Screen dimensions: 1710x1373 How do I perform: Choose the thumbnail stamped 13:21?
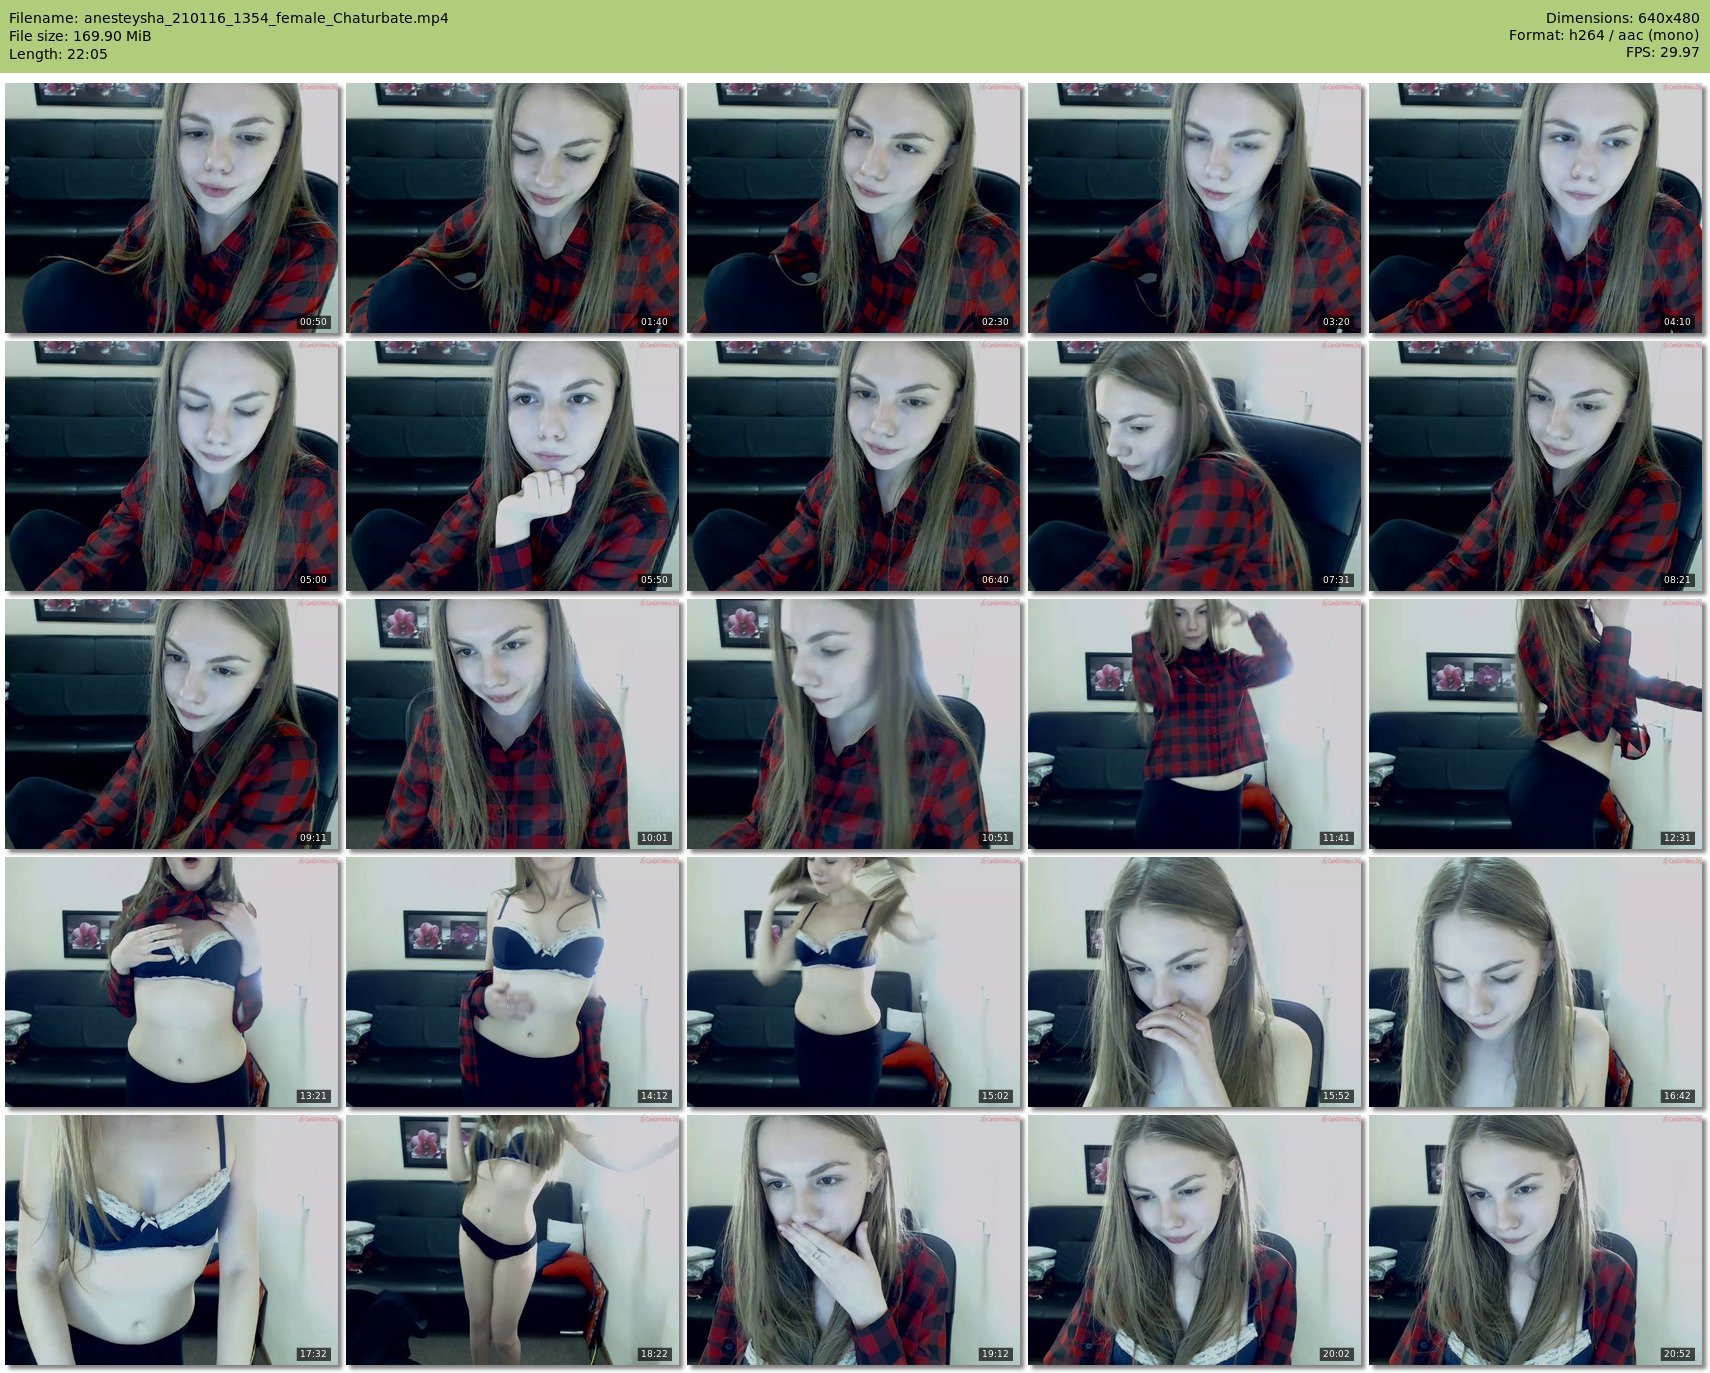172,982
